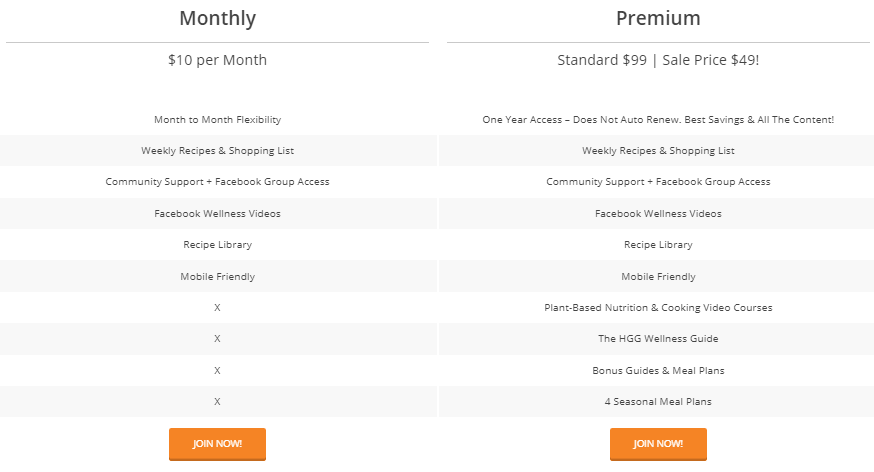The height and width of the screenshot is (472, 874).
Task: Click Monthly Facebook Wellness Videos row
Action: 217,213
